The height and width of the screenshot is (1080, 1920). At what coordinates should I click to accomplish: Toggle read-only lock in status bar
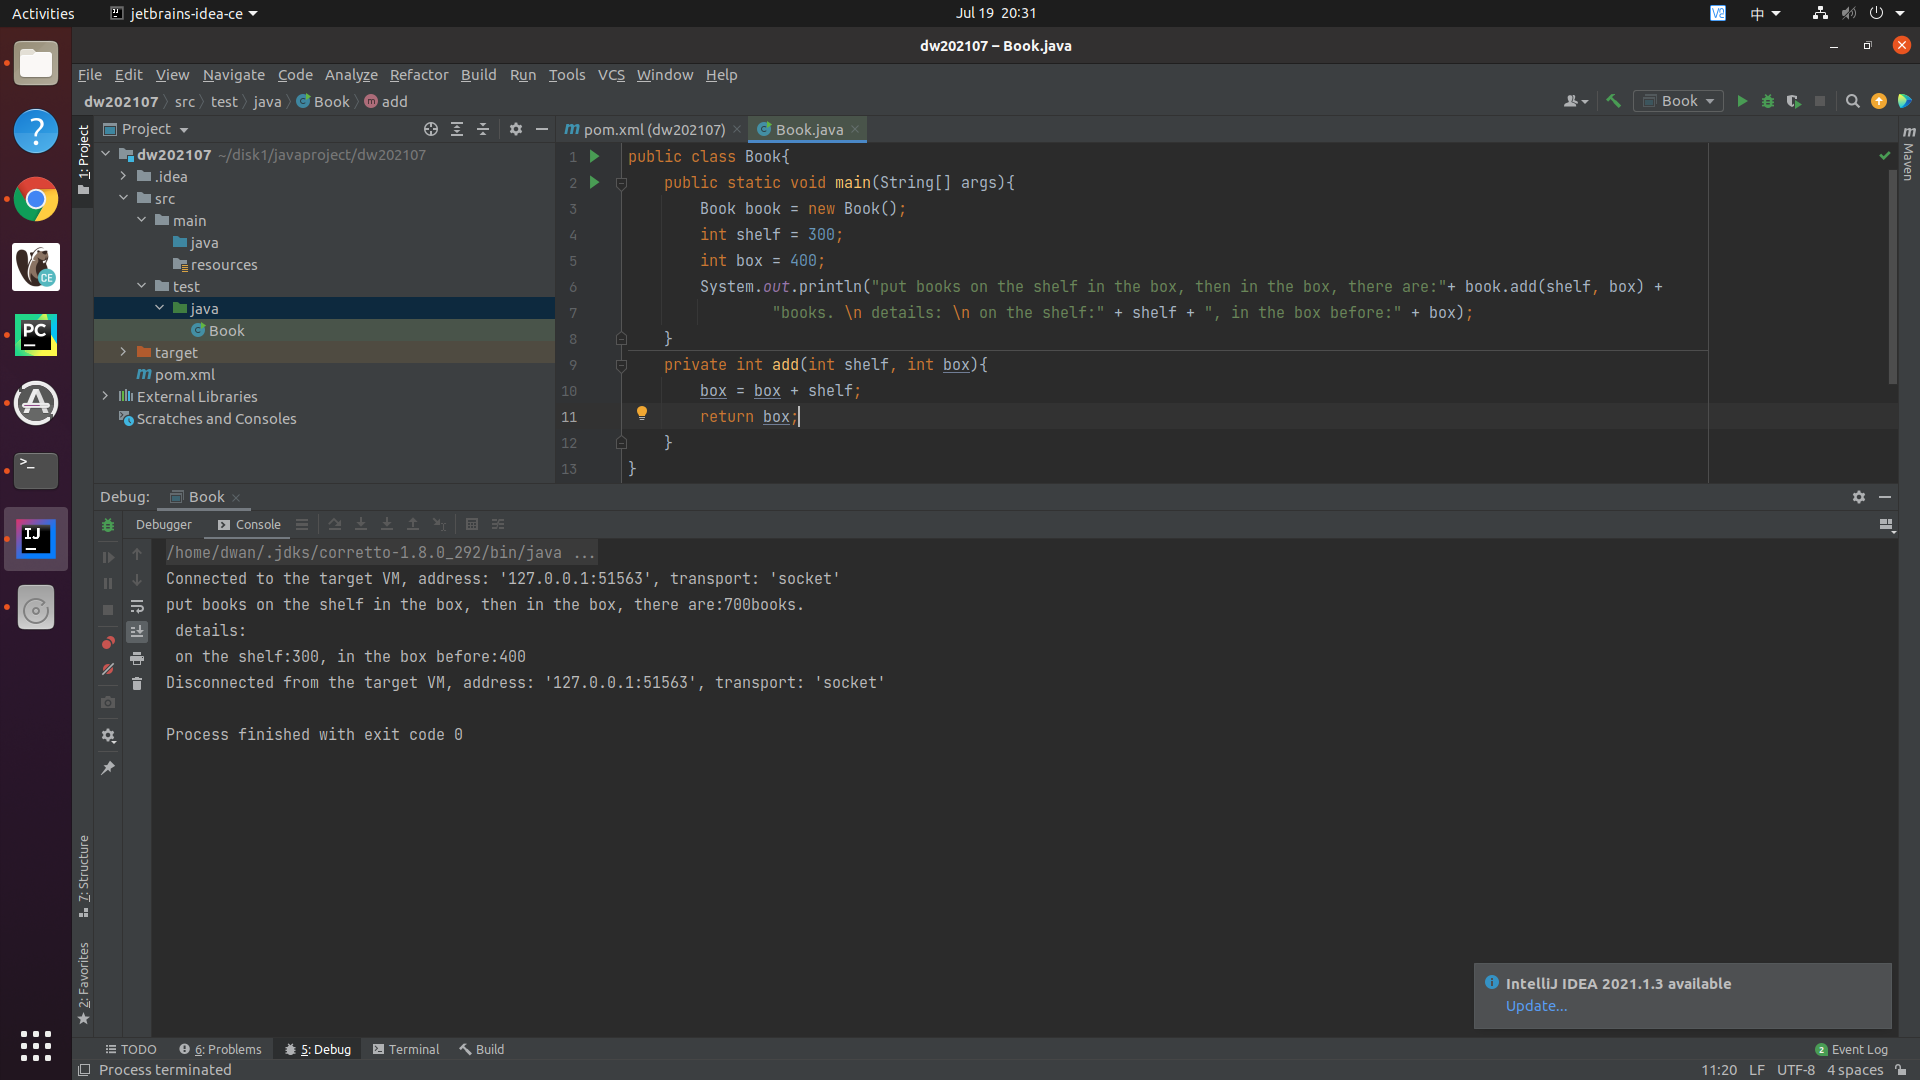[1901, 1070]
